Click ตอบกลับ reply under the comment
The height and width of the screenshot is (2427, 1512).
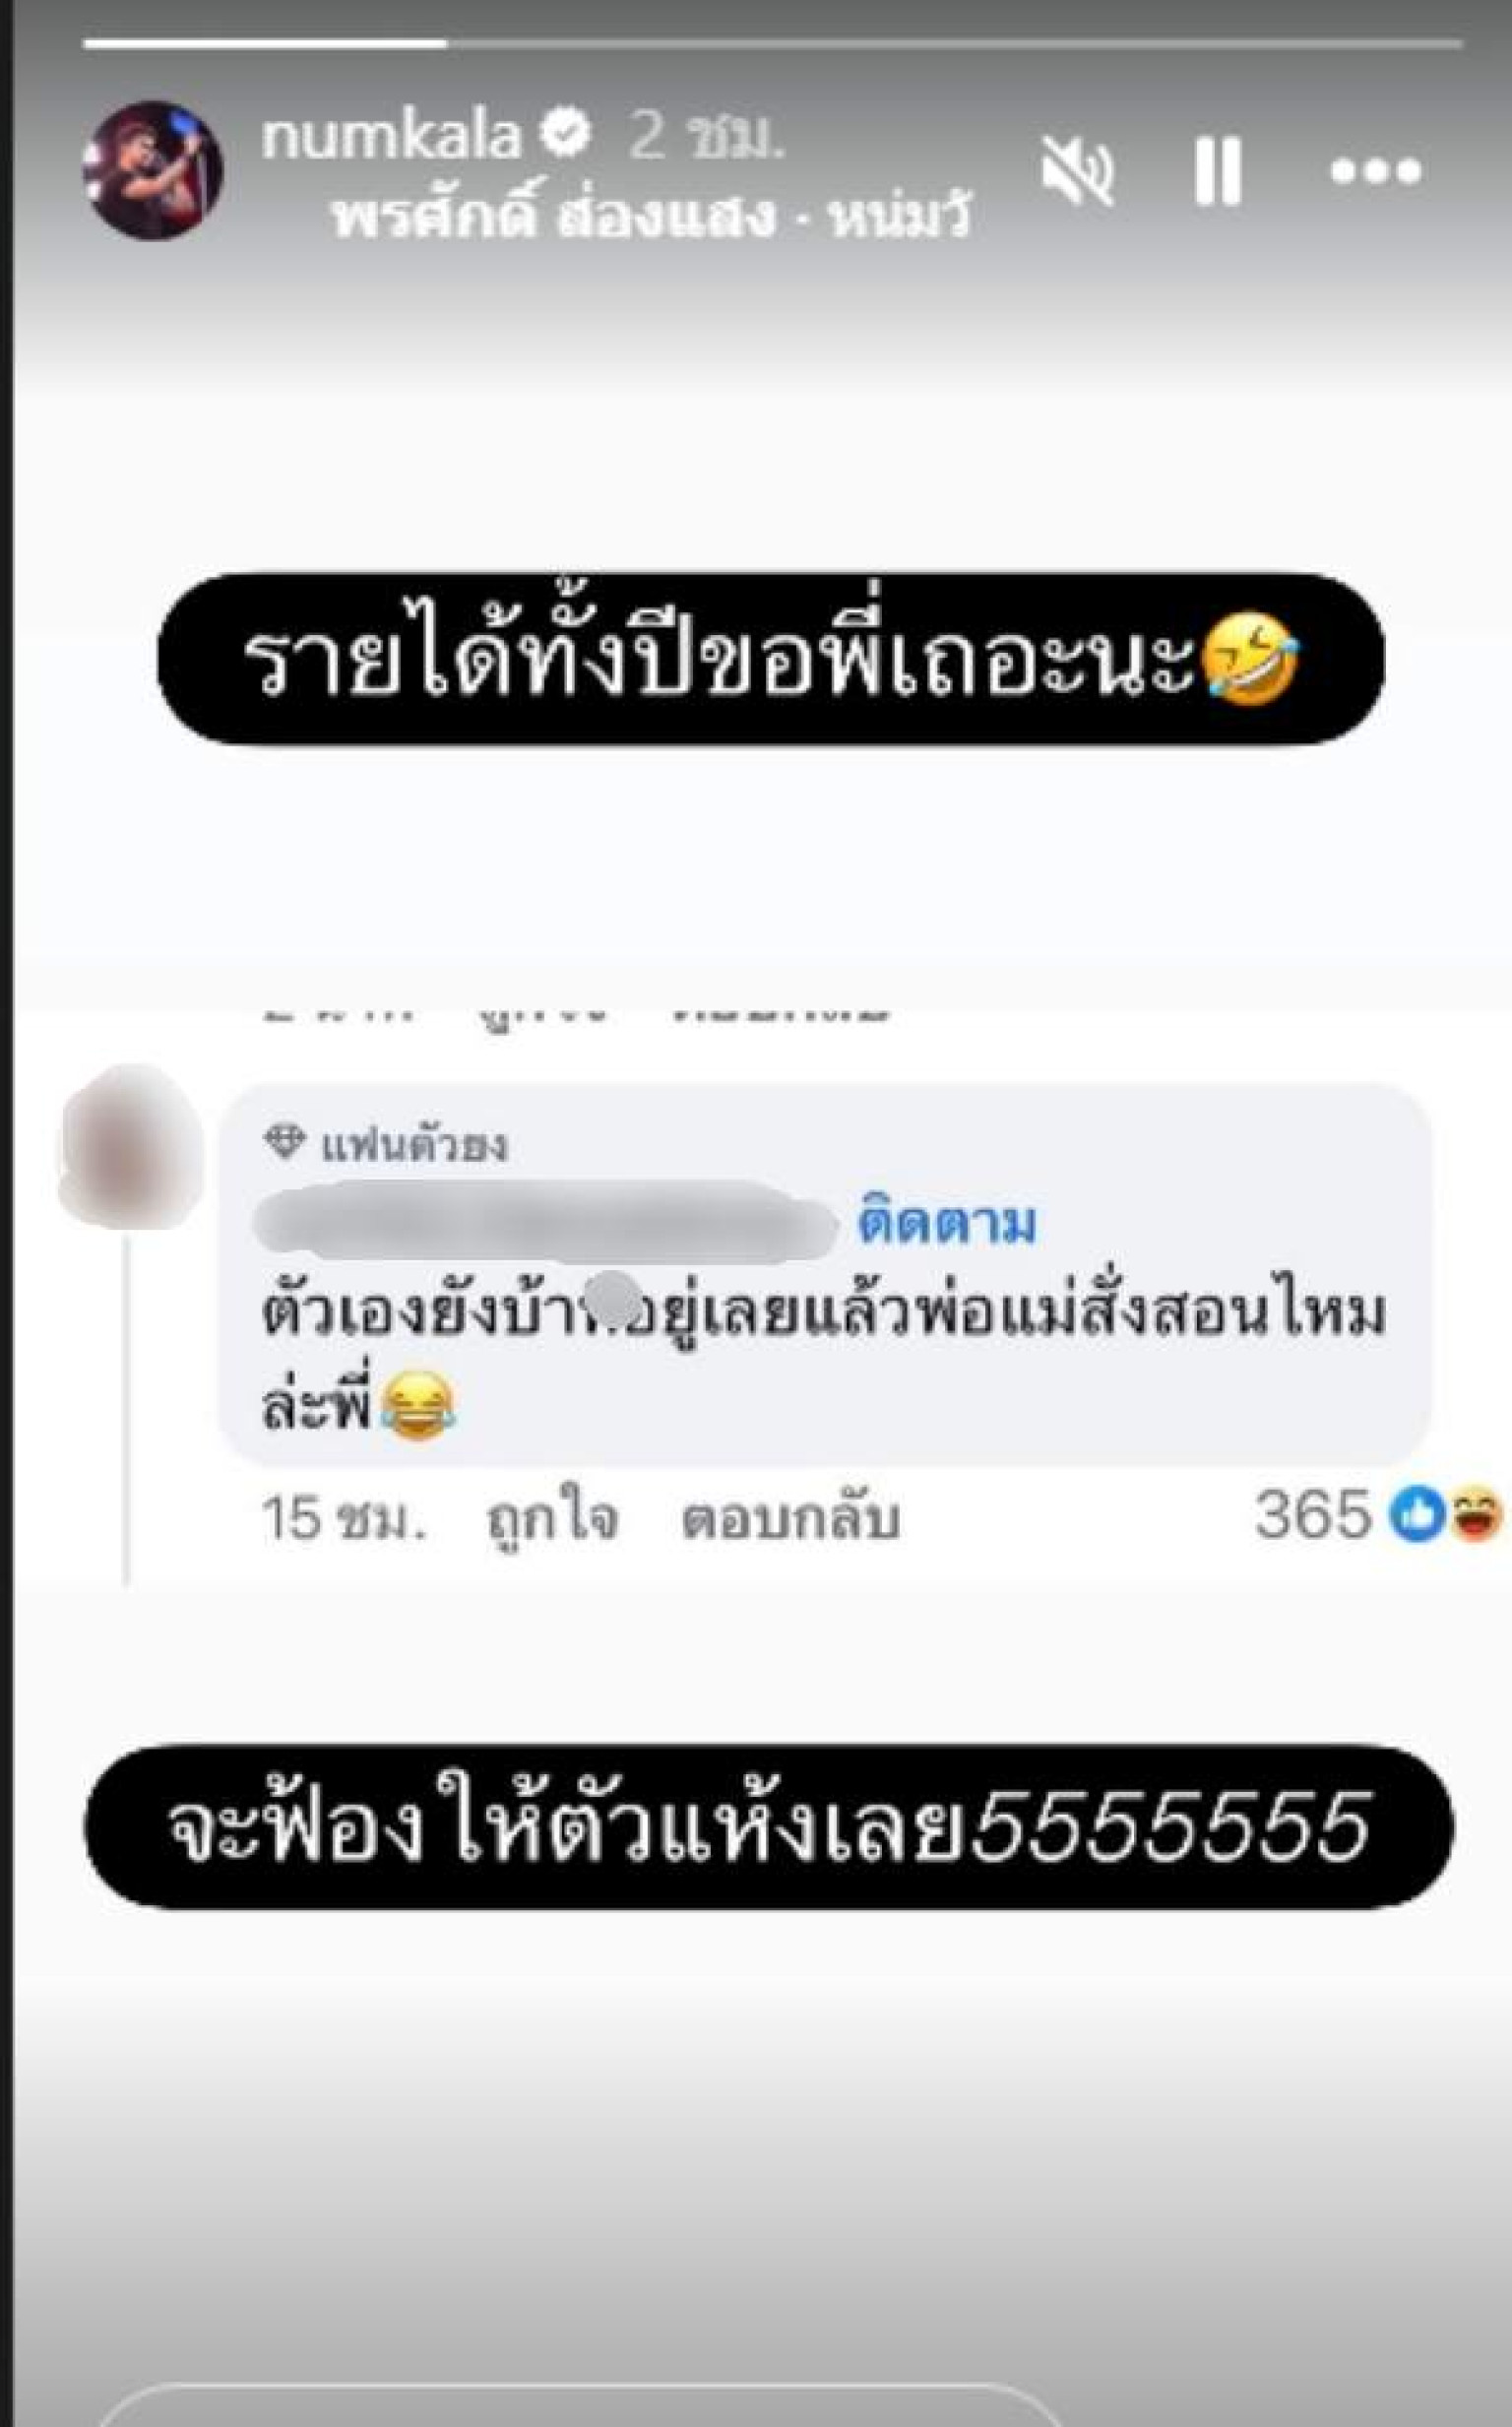(x=791, y=1519)
